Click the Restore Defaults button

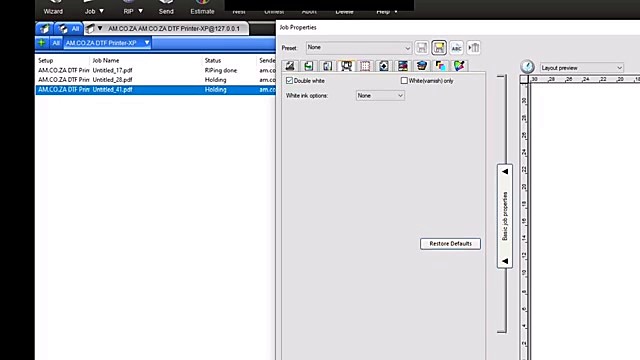click(x=450, y=244)
